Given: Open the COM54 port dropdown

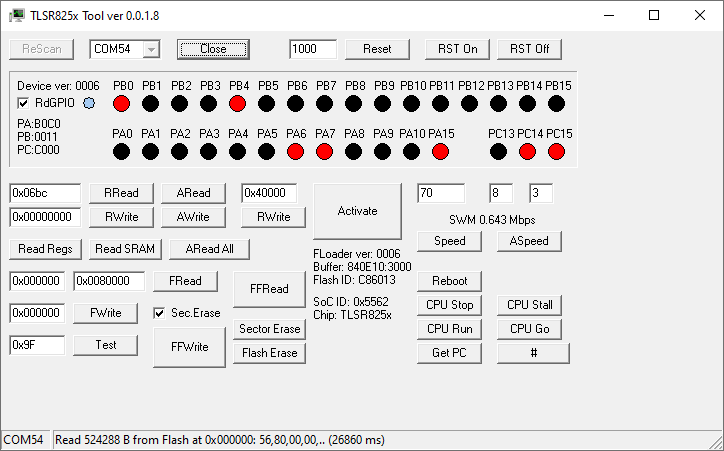Looking at the screenshot, I should tap(151, 49).
